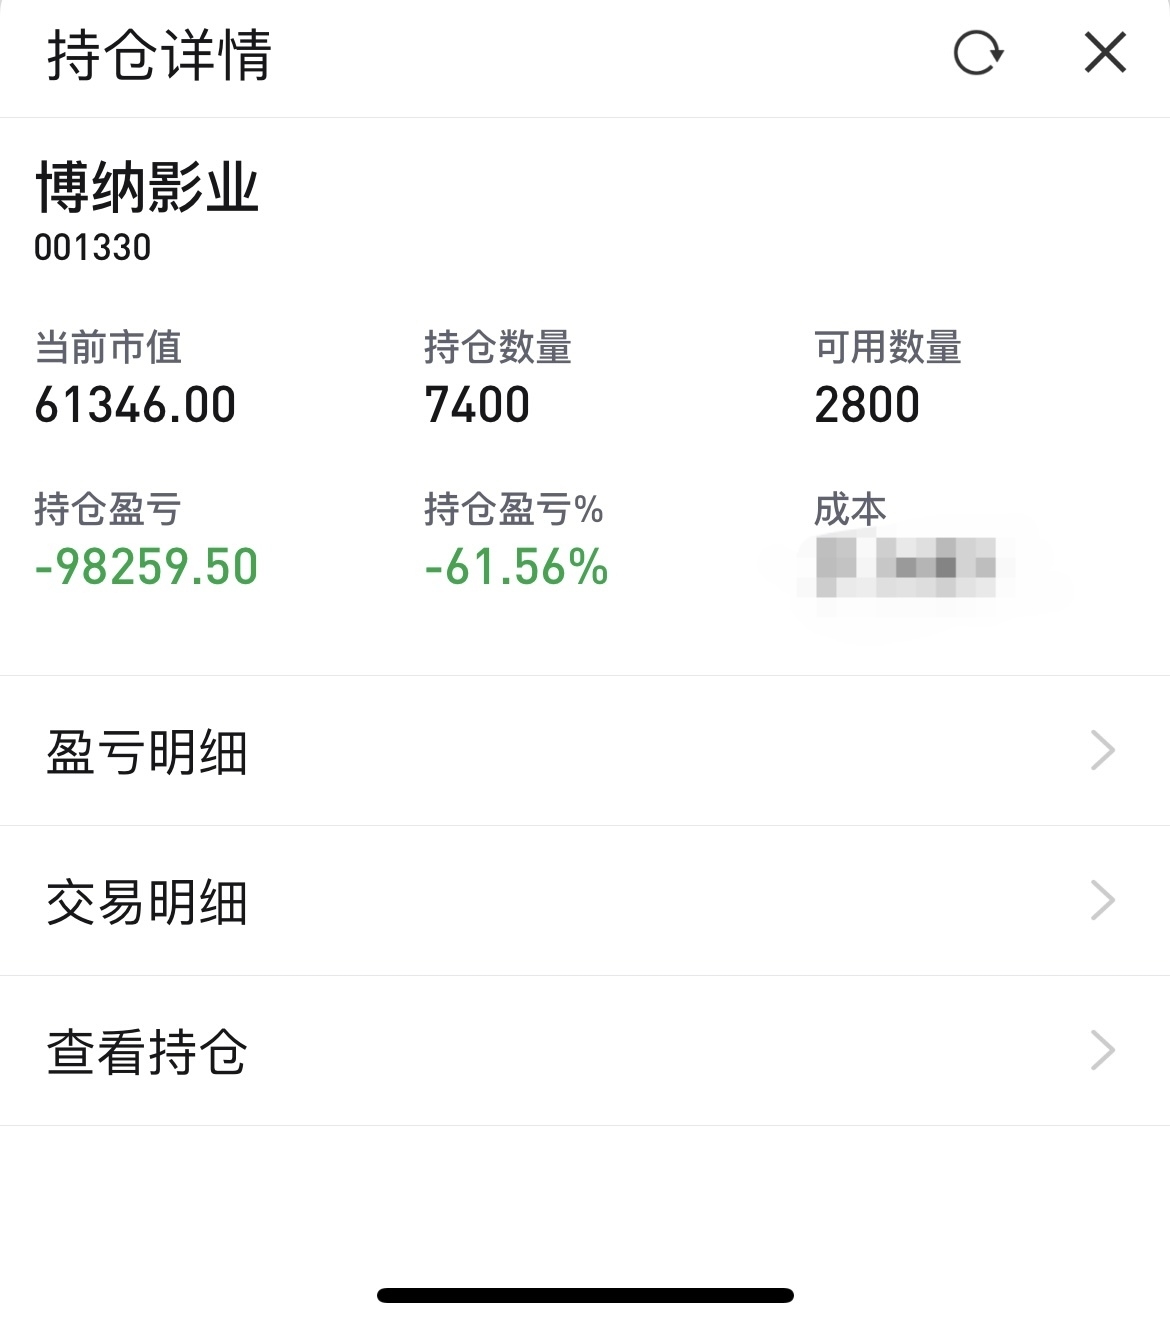Viewport: 1170px width, 1327px height.
Task: Tap the 持仓盈亏 amount -98259.50
Action: (x=146, y=567)
